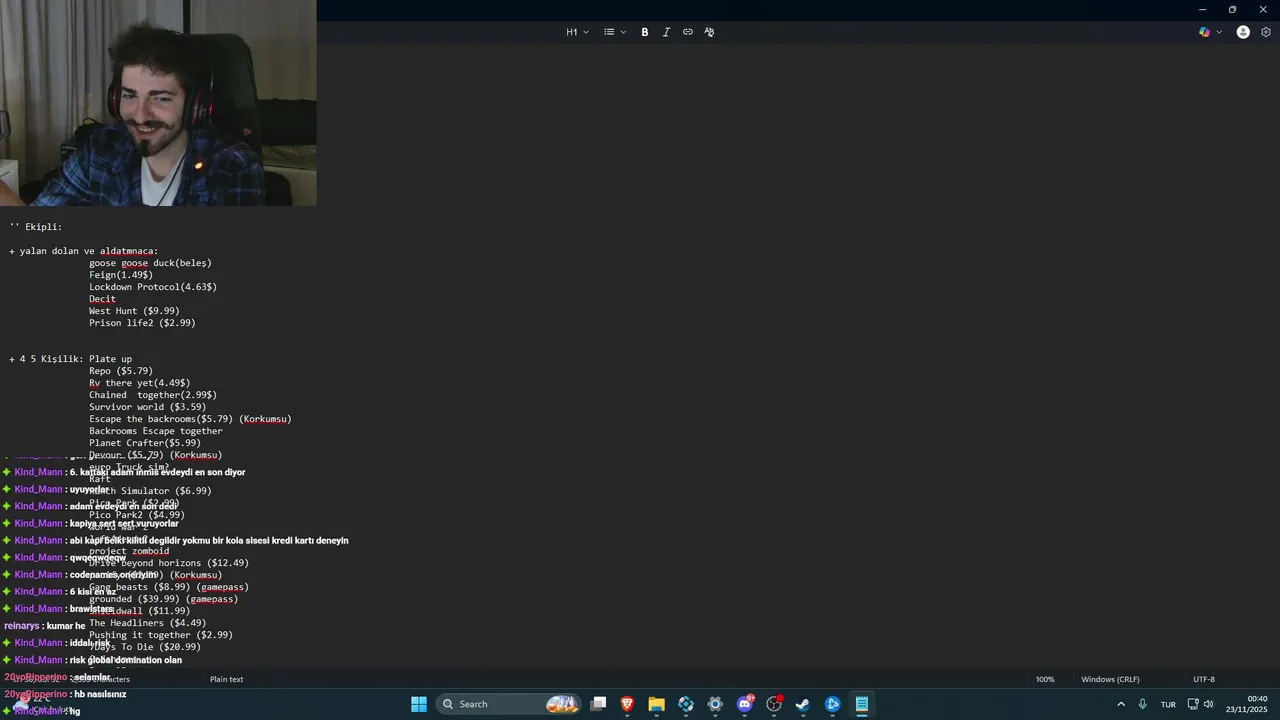The height and width of the screenshot is (720, 1280).
Task: Click the microphone tray icon
Action: tap(1142, 704)
